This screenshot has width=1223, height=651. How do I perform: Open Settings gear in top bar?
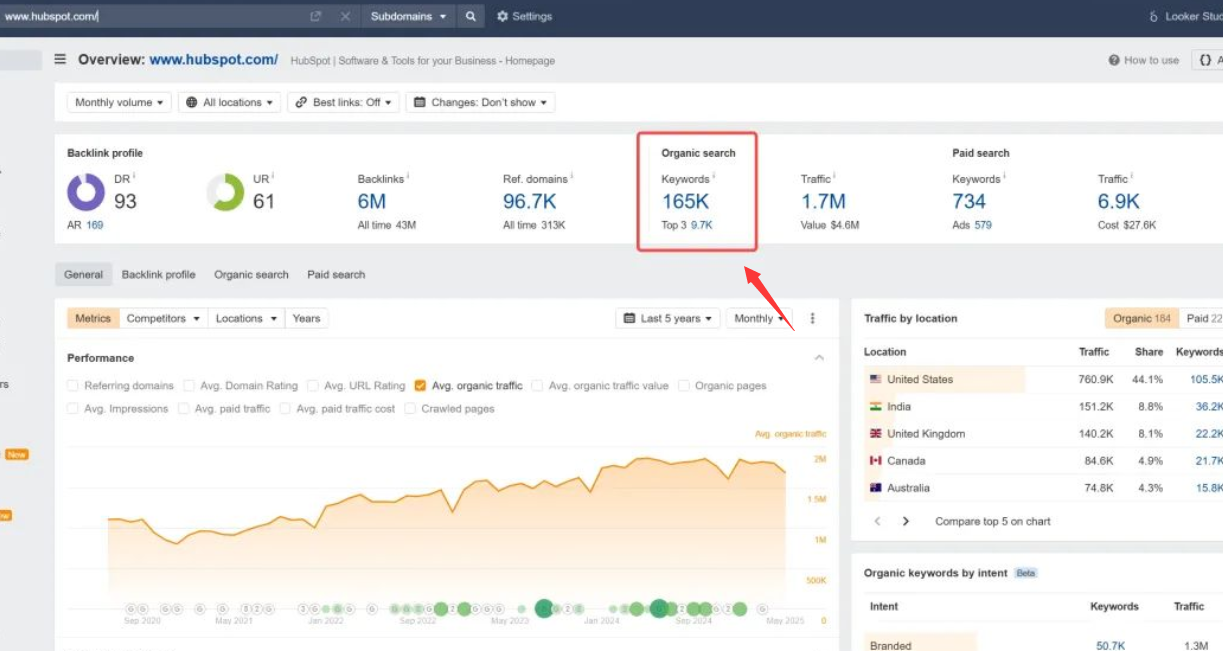pos(524,16)
